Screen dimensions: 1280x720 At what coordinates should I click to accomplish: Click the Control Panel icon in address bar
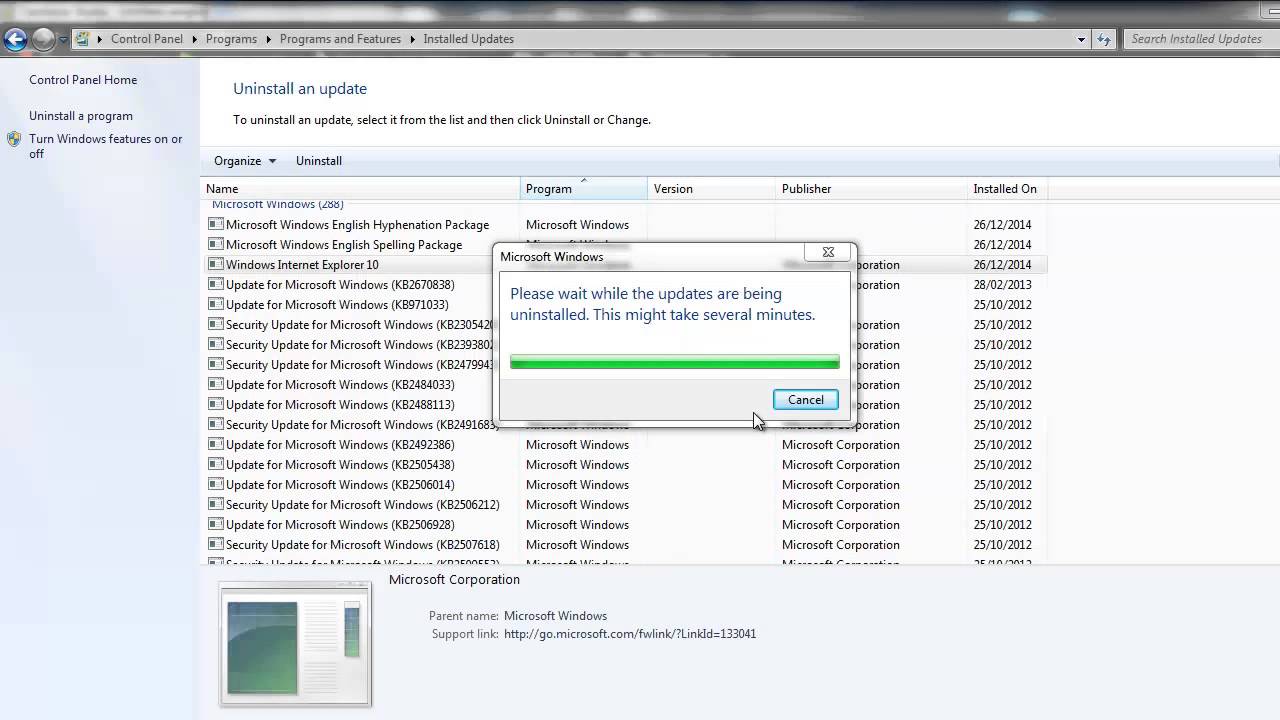coord(83,39)
